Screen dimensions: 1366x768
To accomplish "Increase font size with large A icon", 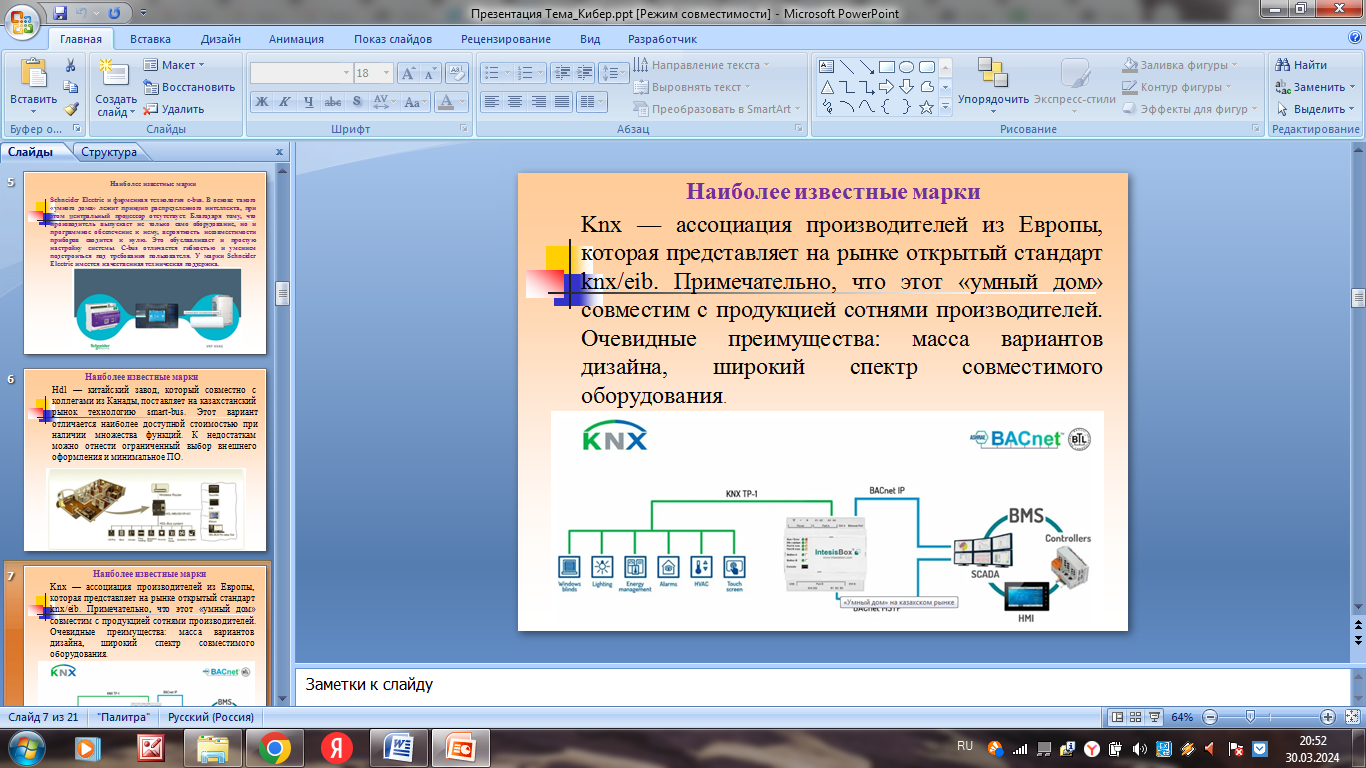I will pyautogui.click(x=408, y=73).
